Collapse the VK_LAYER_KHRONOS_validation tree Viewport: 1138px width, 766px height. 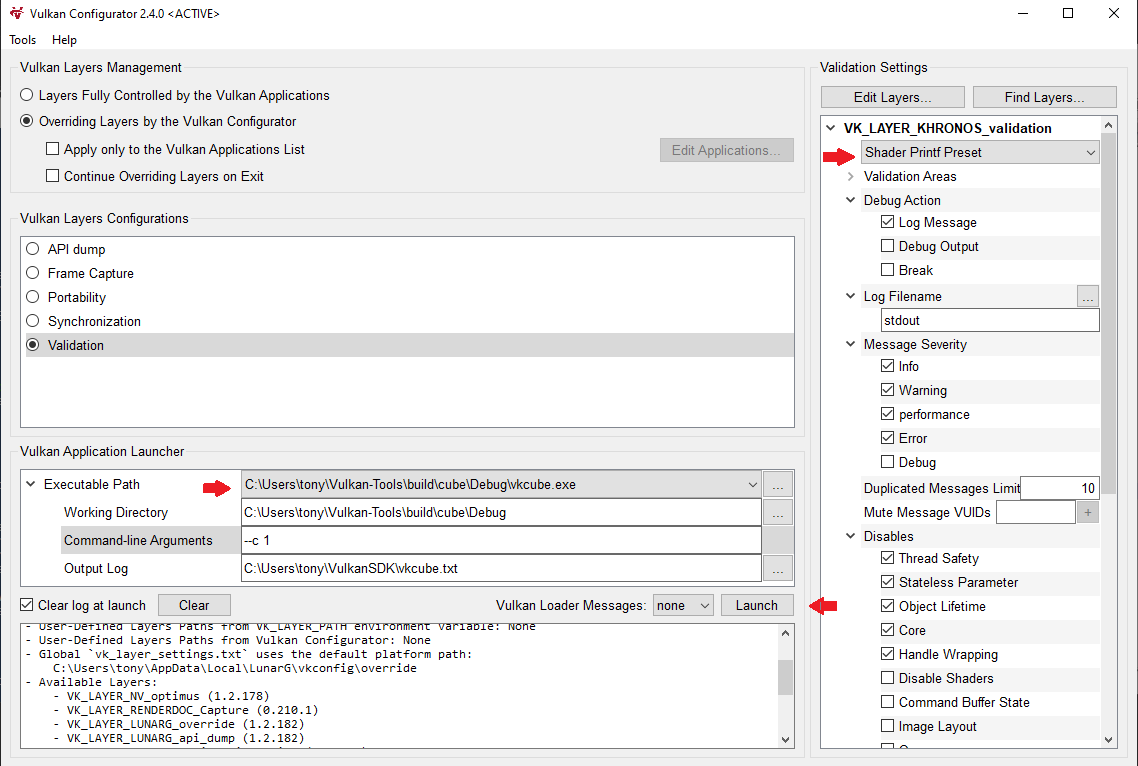830,128
